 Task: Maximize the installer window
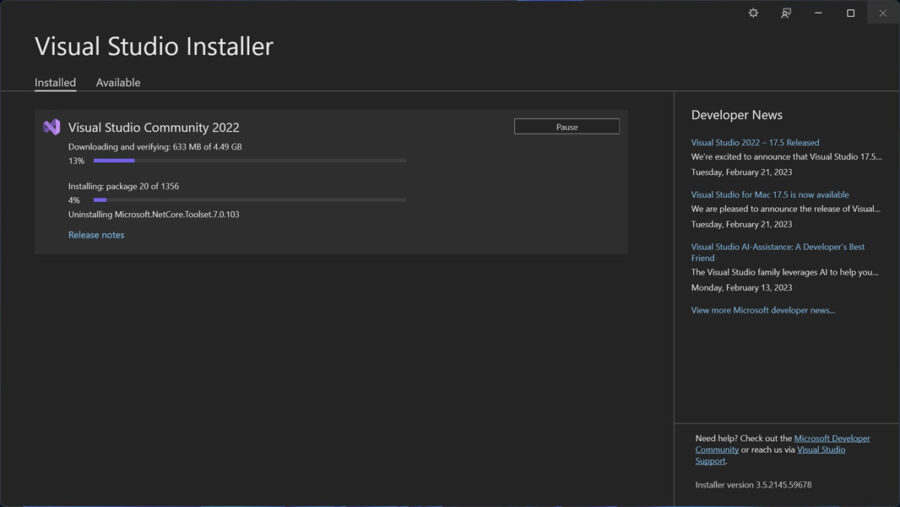pyautogui.click(x=850, y=13)
